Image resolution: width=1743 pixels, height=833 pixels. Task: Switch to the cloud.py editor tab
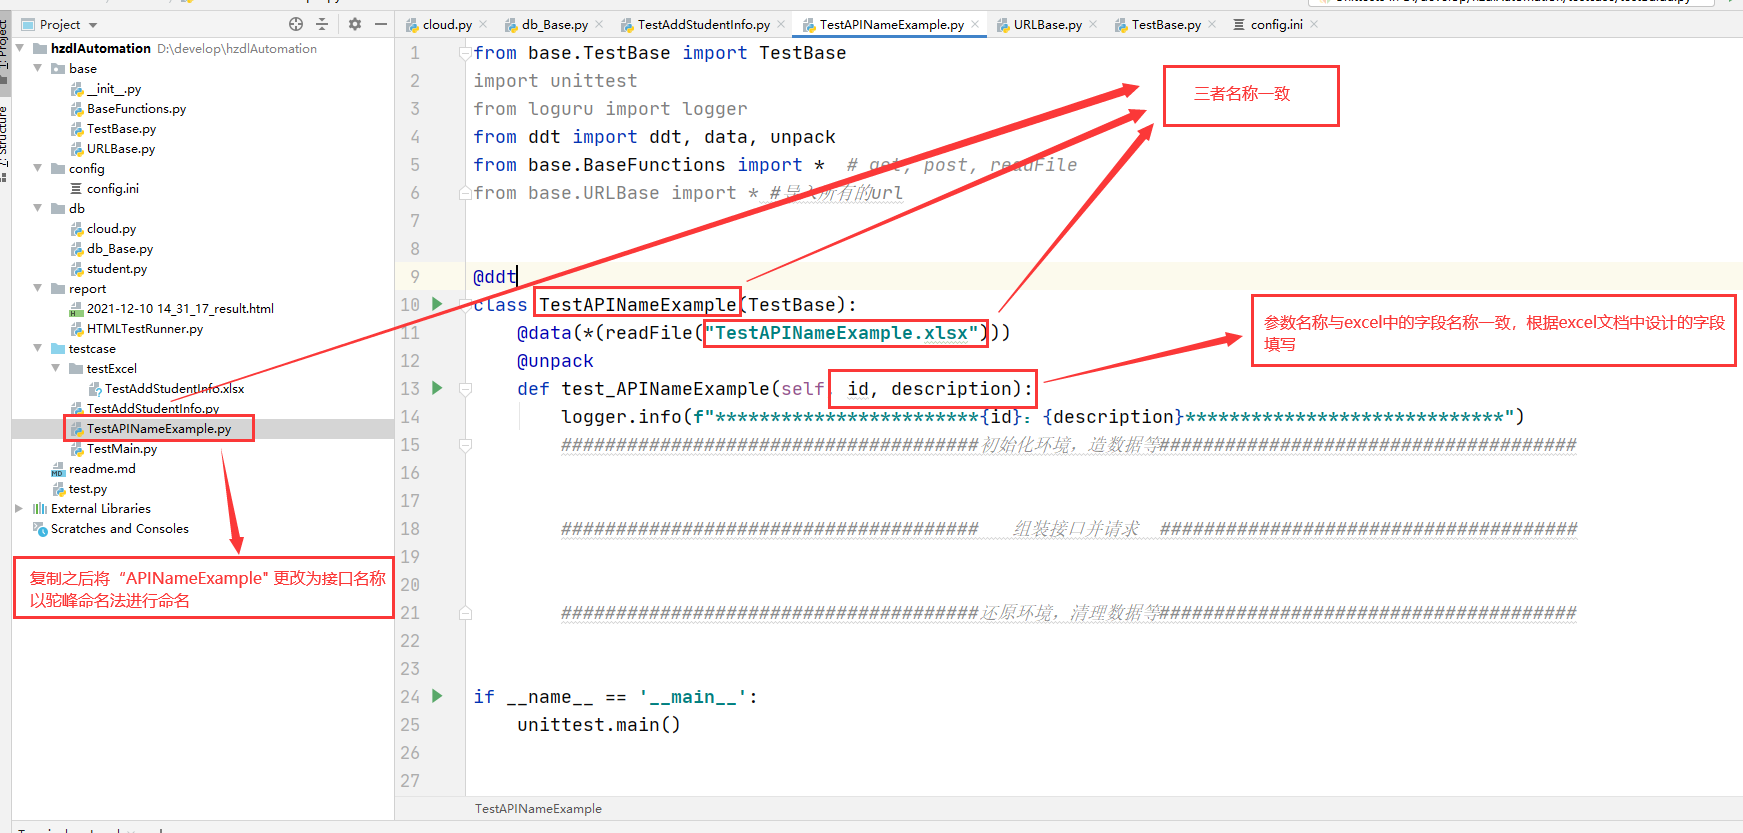point(447,25)
